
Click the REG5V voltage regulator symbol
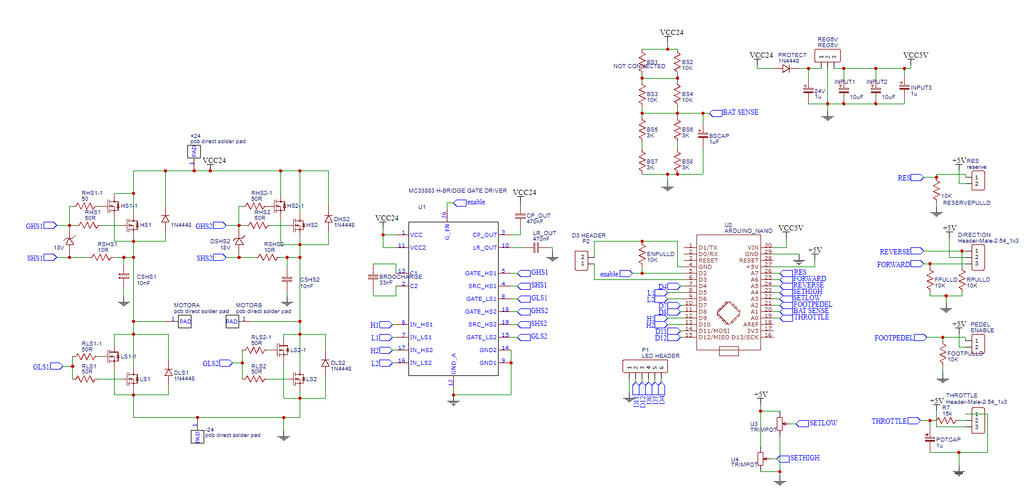point(827,57)
